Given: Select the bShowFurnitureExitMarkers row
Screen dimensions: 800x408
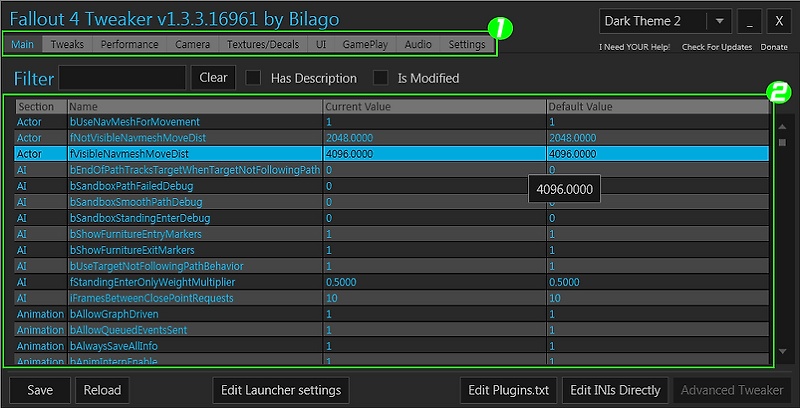Looking at the screenshot, I should [x=392, y=250].
